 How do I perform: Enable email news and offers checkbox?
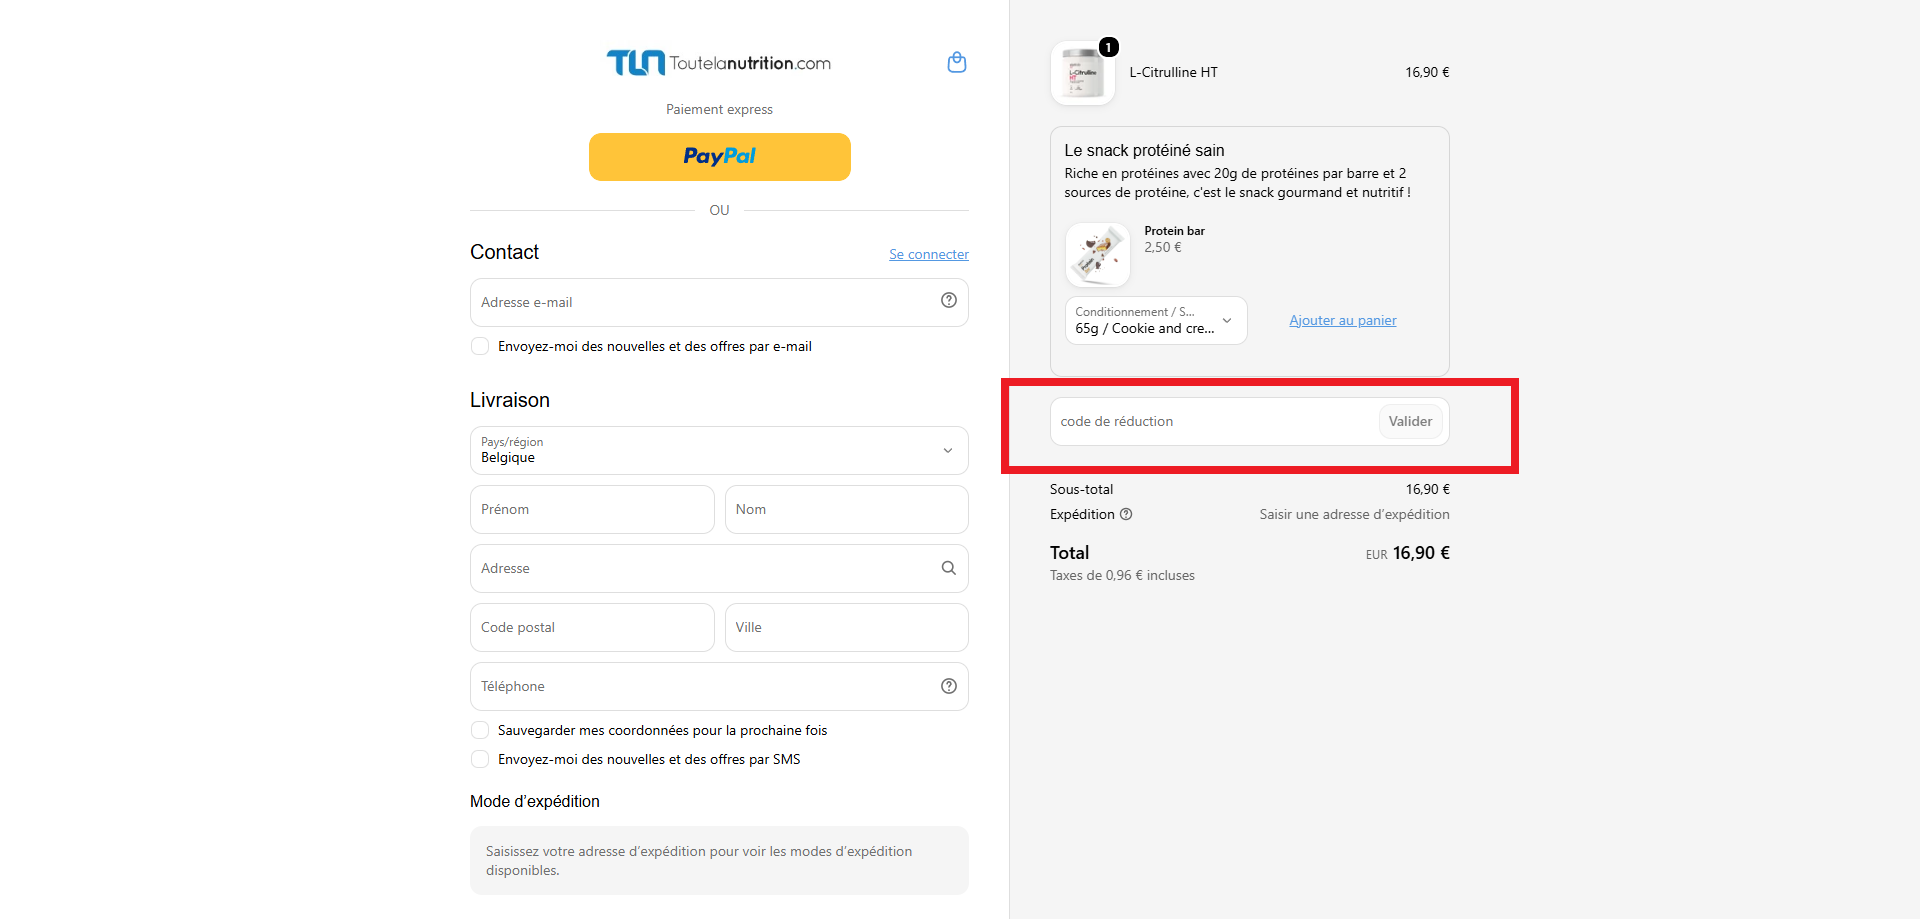[480, 346]
